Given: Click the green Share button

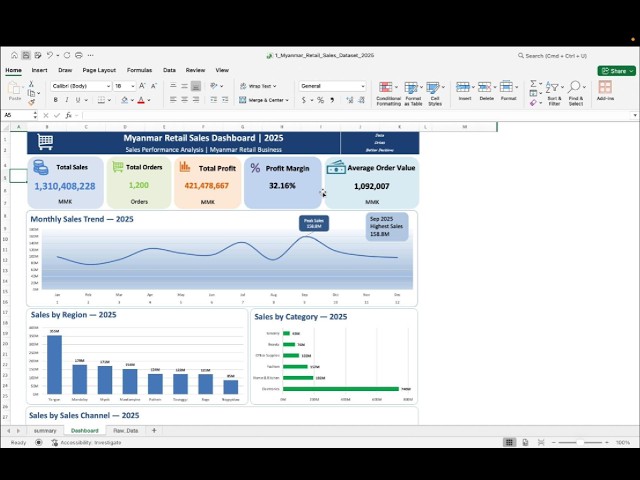Looking at the screenshot, I should [x=616, y=71].
